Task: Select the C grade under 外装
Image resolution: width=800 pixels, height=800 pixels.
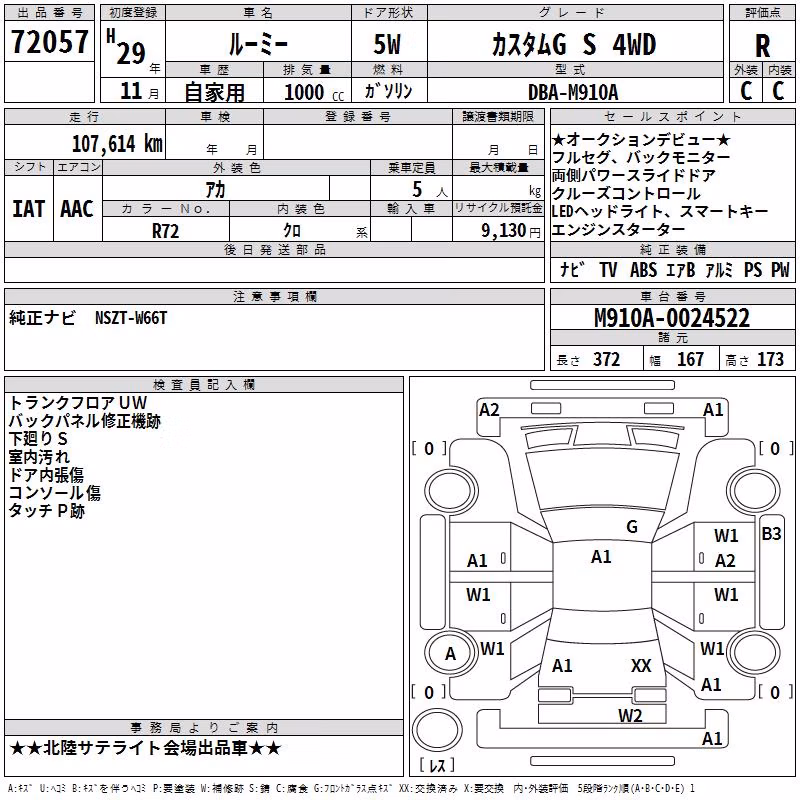Action: [746, 91]
